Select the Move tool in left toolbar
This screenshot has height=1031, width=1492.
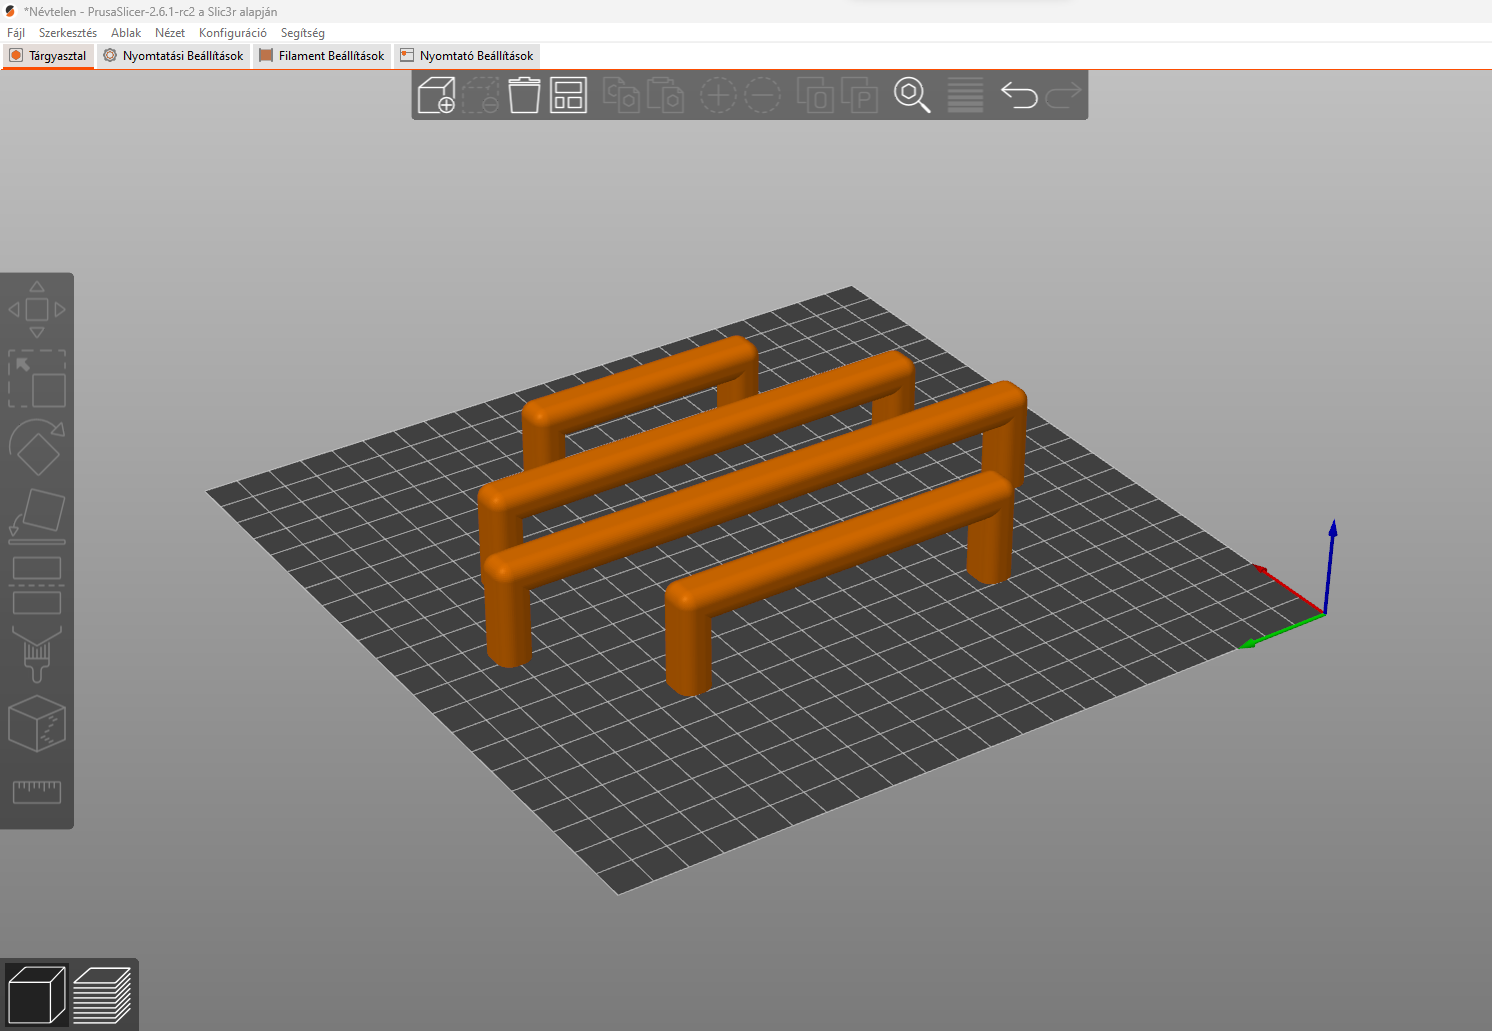click(37, 309)
